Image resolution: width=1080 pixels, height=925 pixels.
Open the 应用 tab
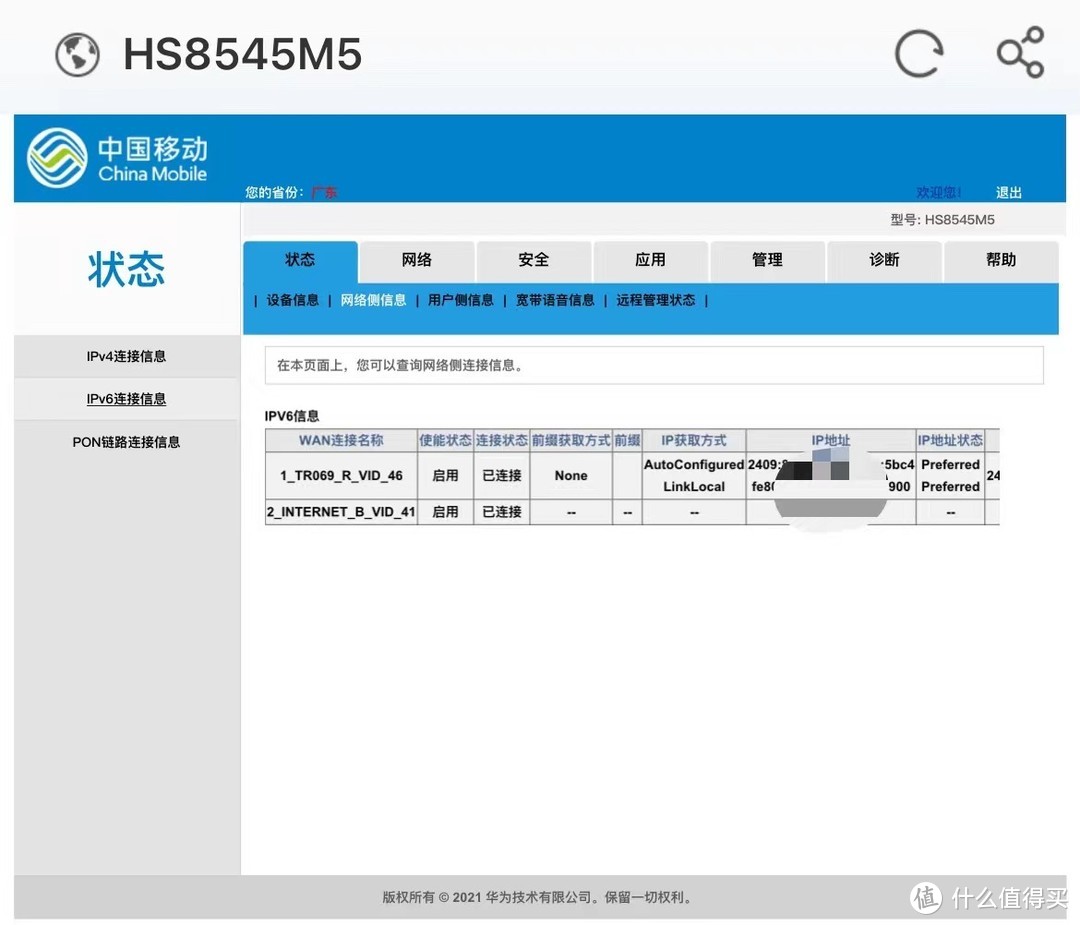[x=651, y=261]
